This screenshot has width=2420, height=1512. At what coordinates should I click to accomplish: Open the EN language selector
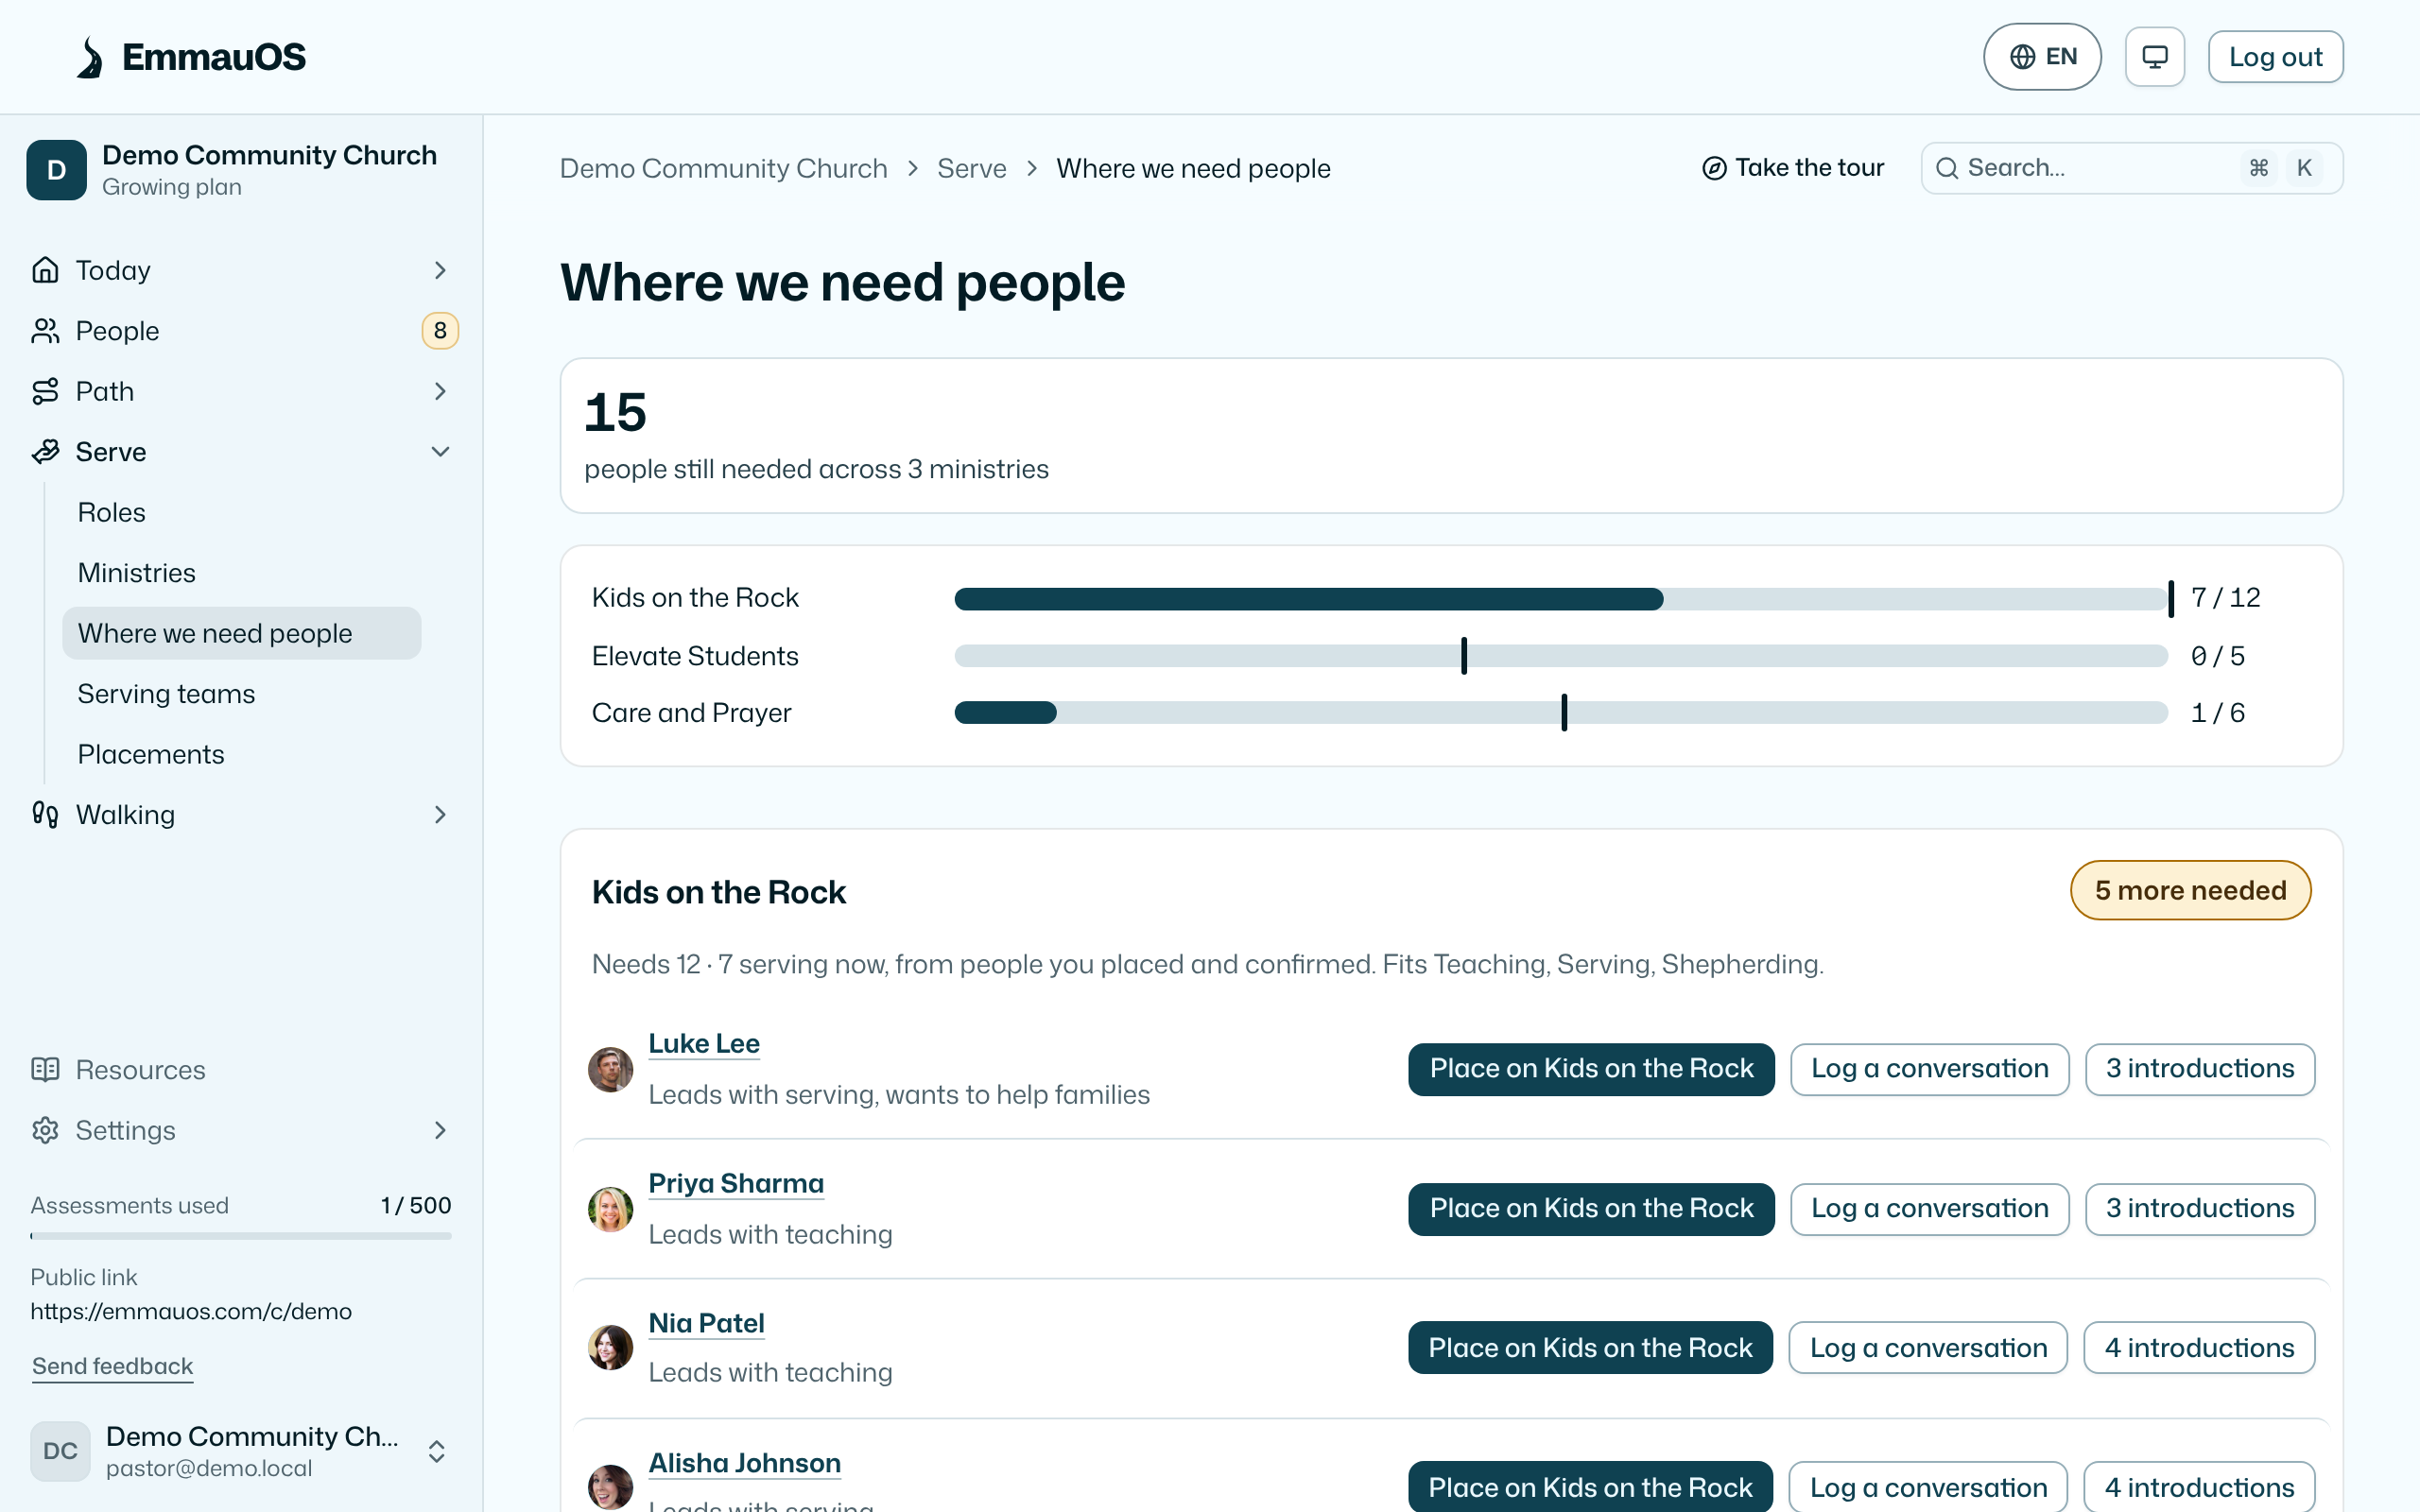[2042, 57]
